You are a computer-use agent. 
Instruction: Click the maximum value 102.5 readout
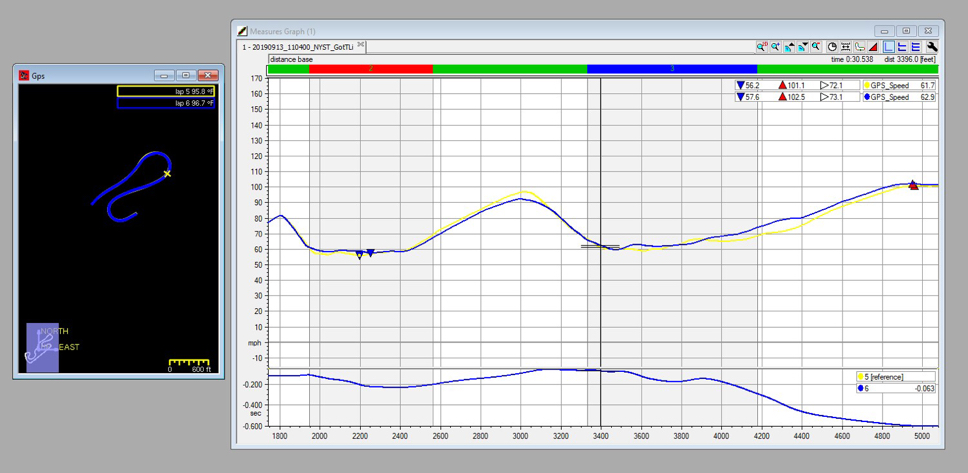pyautogui.click(x=791, y=97)
